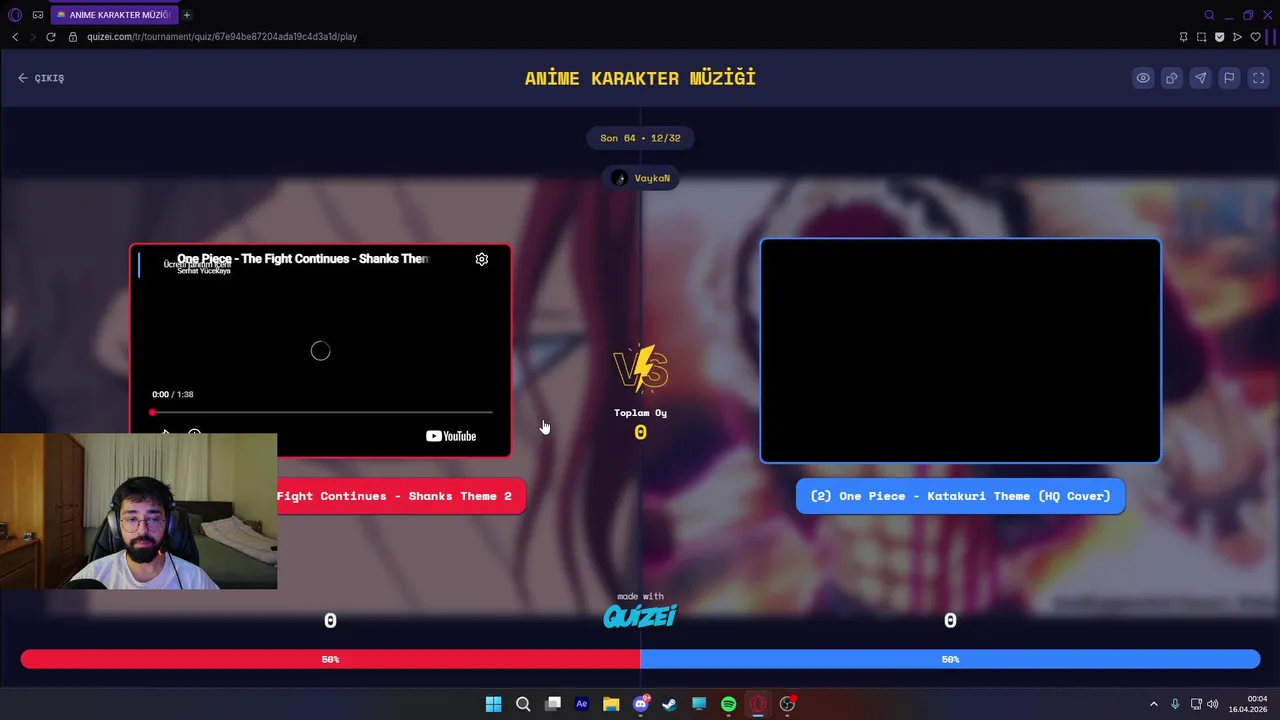Image resolution: width=1280 pixels, height=720 pixels.
Task: Open YouTube video settings gear
Action: coord(482,259)
